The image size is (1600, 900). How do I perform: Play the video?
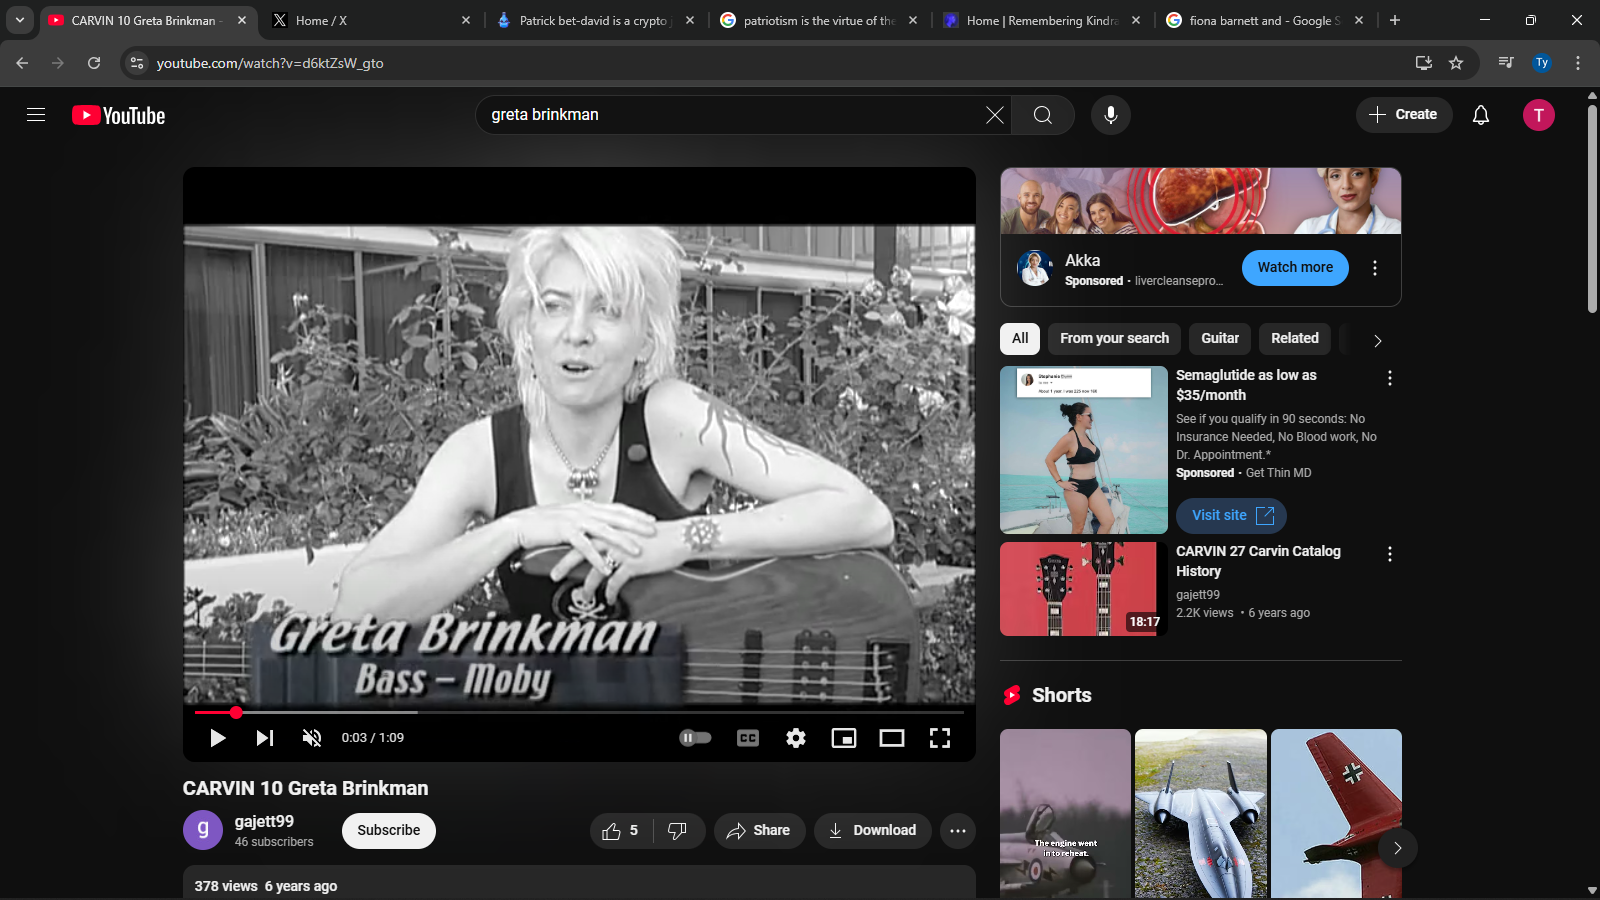(x=217, y=738)
